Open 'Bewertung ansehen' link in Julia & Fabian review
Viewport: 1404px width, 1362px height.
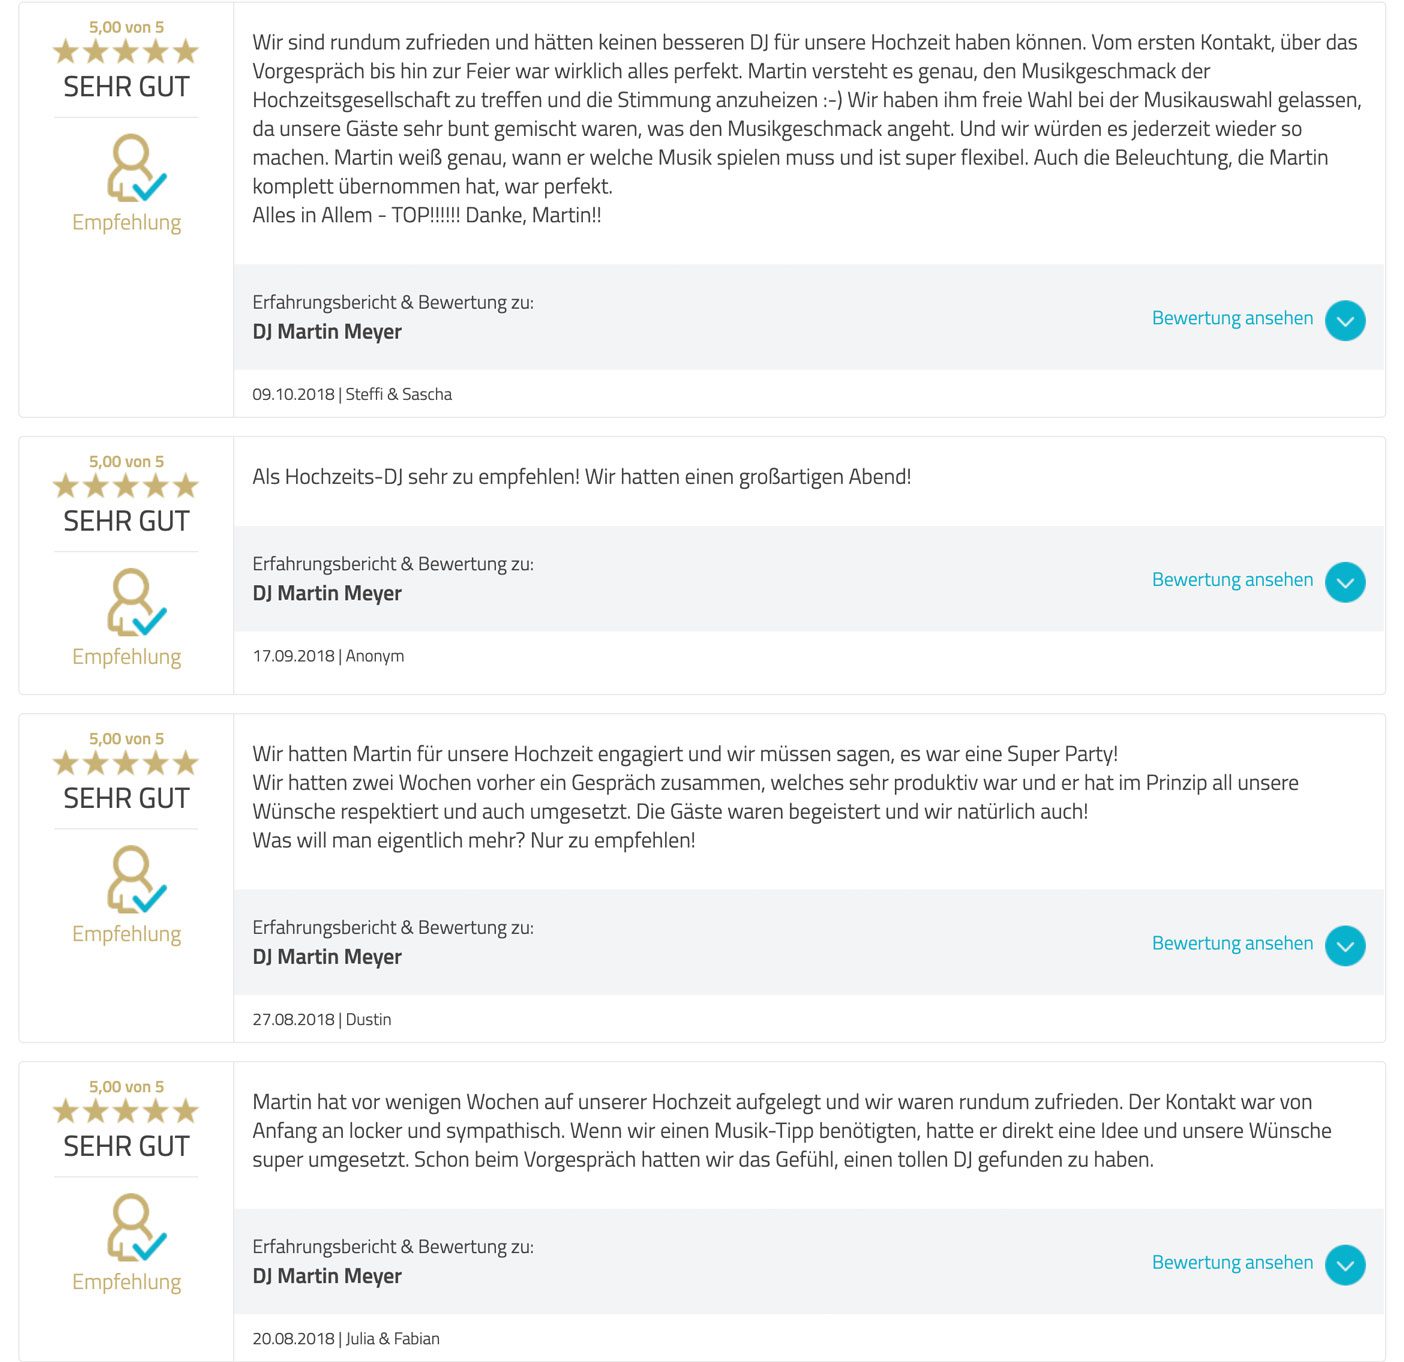(1232, 1262)
